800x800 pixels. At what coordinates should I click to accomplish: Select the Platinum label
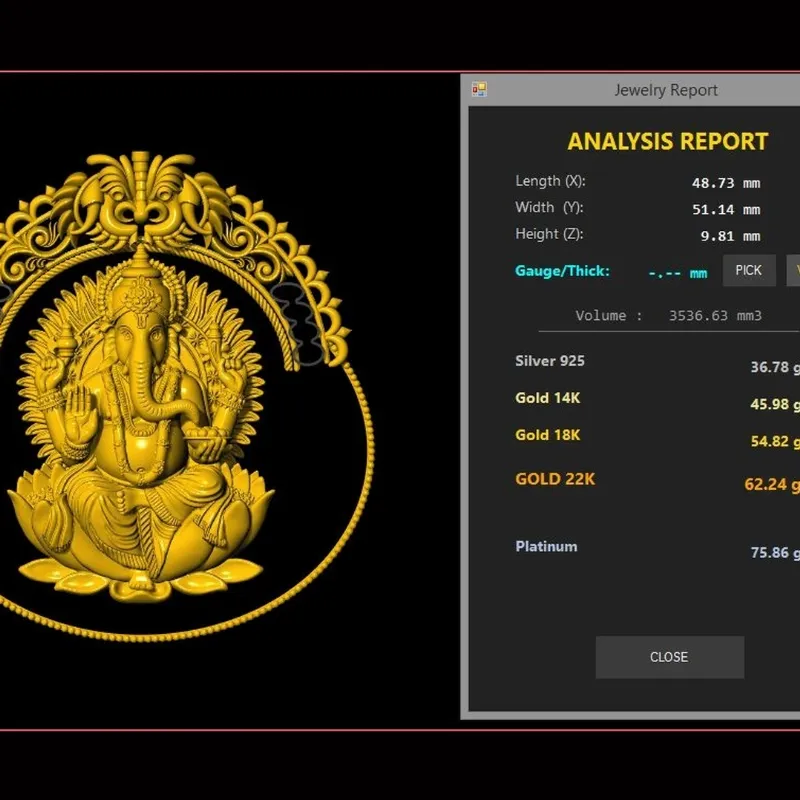(546, 546)
